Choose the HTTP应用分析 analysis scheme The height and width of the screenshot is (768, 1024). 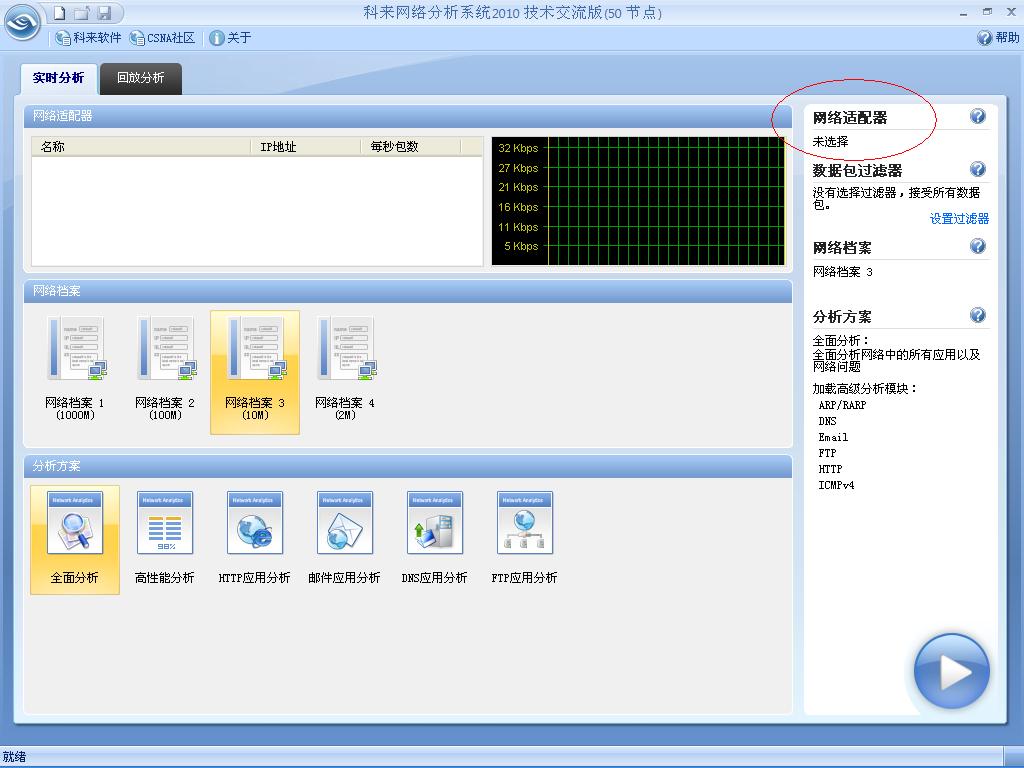pos(255,538)
